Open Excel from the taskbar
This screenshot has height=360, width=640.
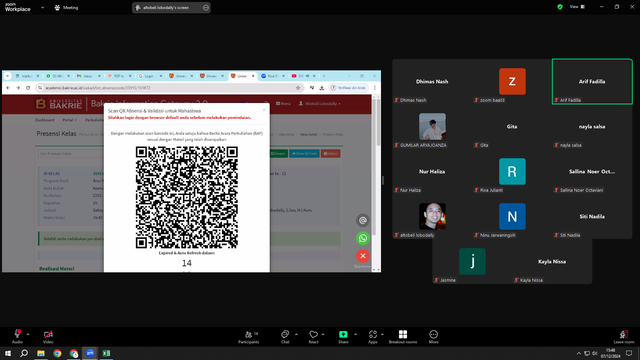[106, 353]
